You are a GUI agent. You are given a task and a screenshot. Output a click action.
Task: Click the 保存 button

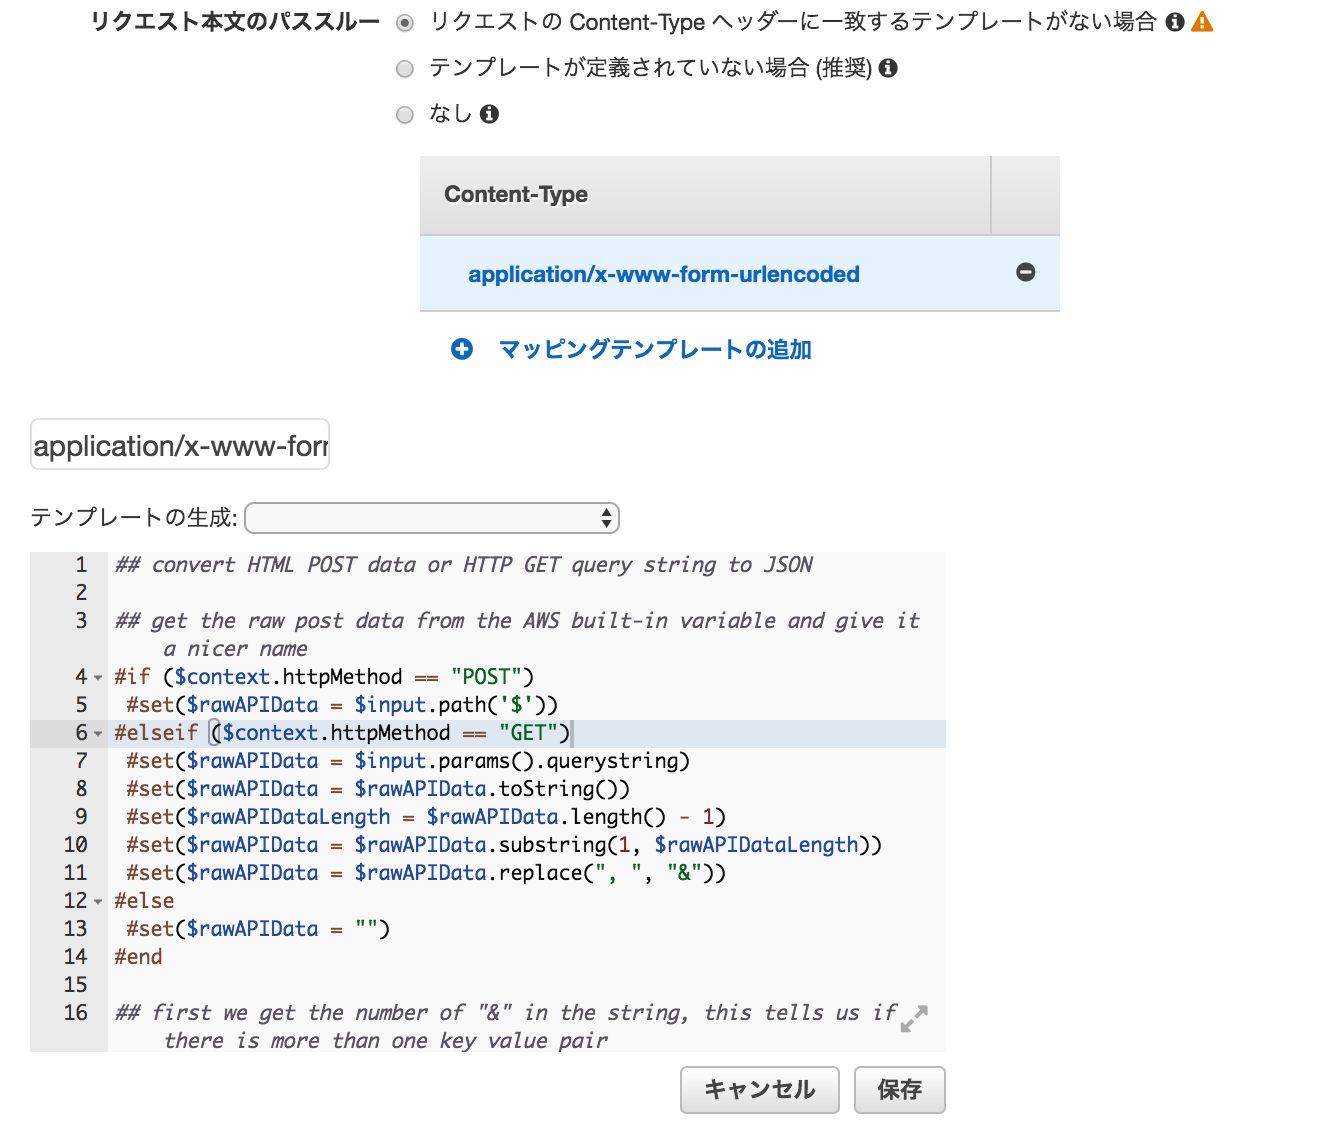(x=898, y=1090)
